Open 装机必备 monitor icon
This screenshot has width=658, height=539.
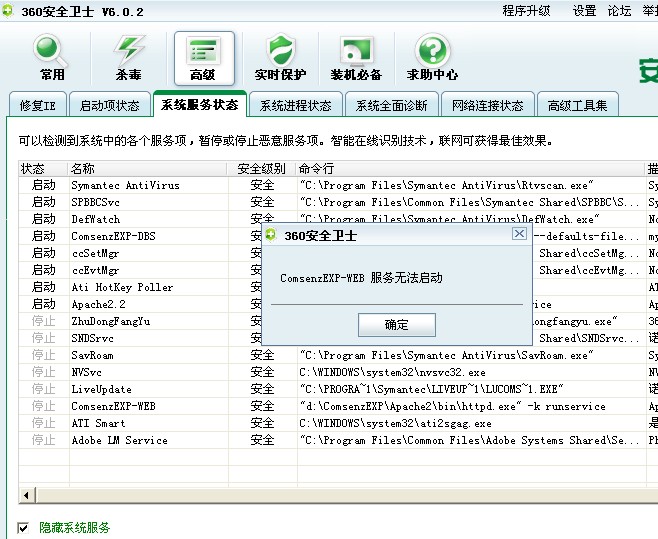[356, 58]
